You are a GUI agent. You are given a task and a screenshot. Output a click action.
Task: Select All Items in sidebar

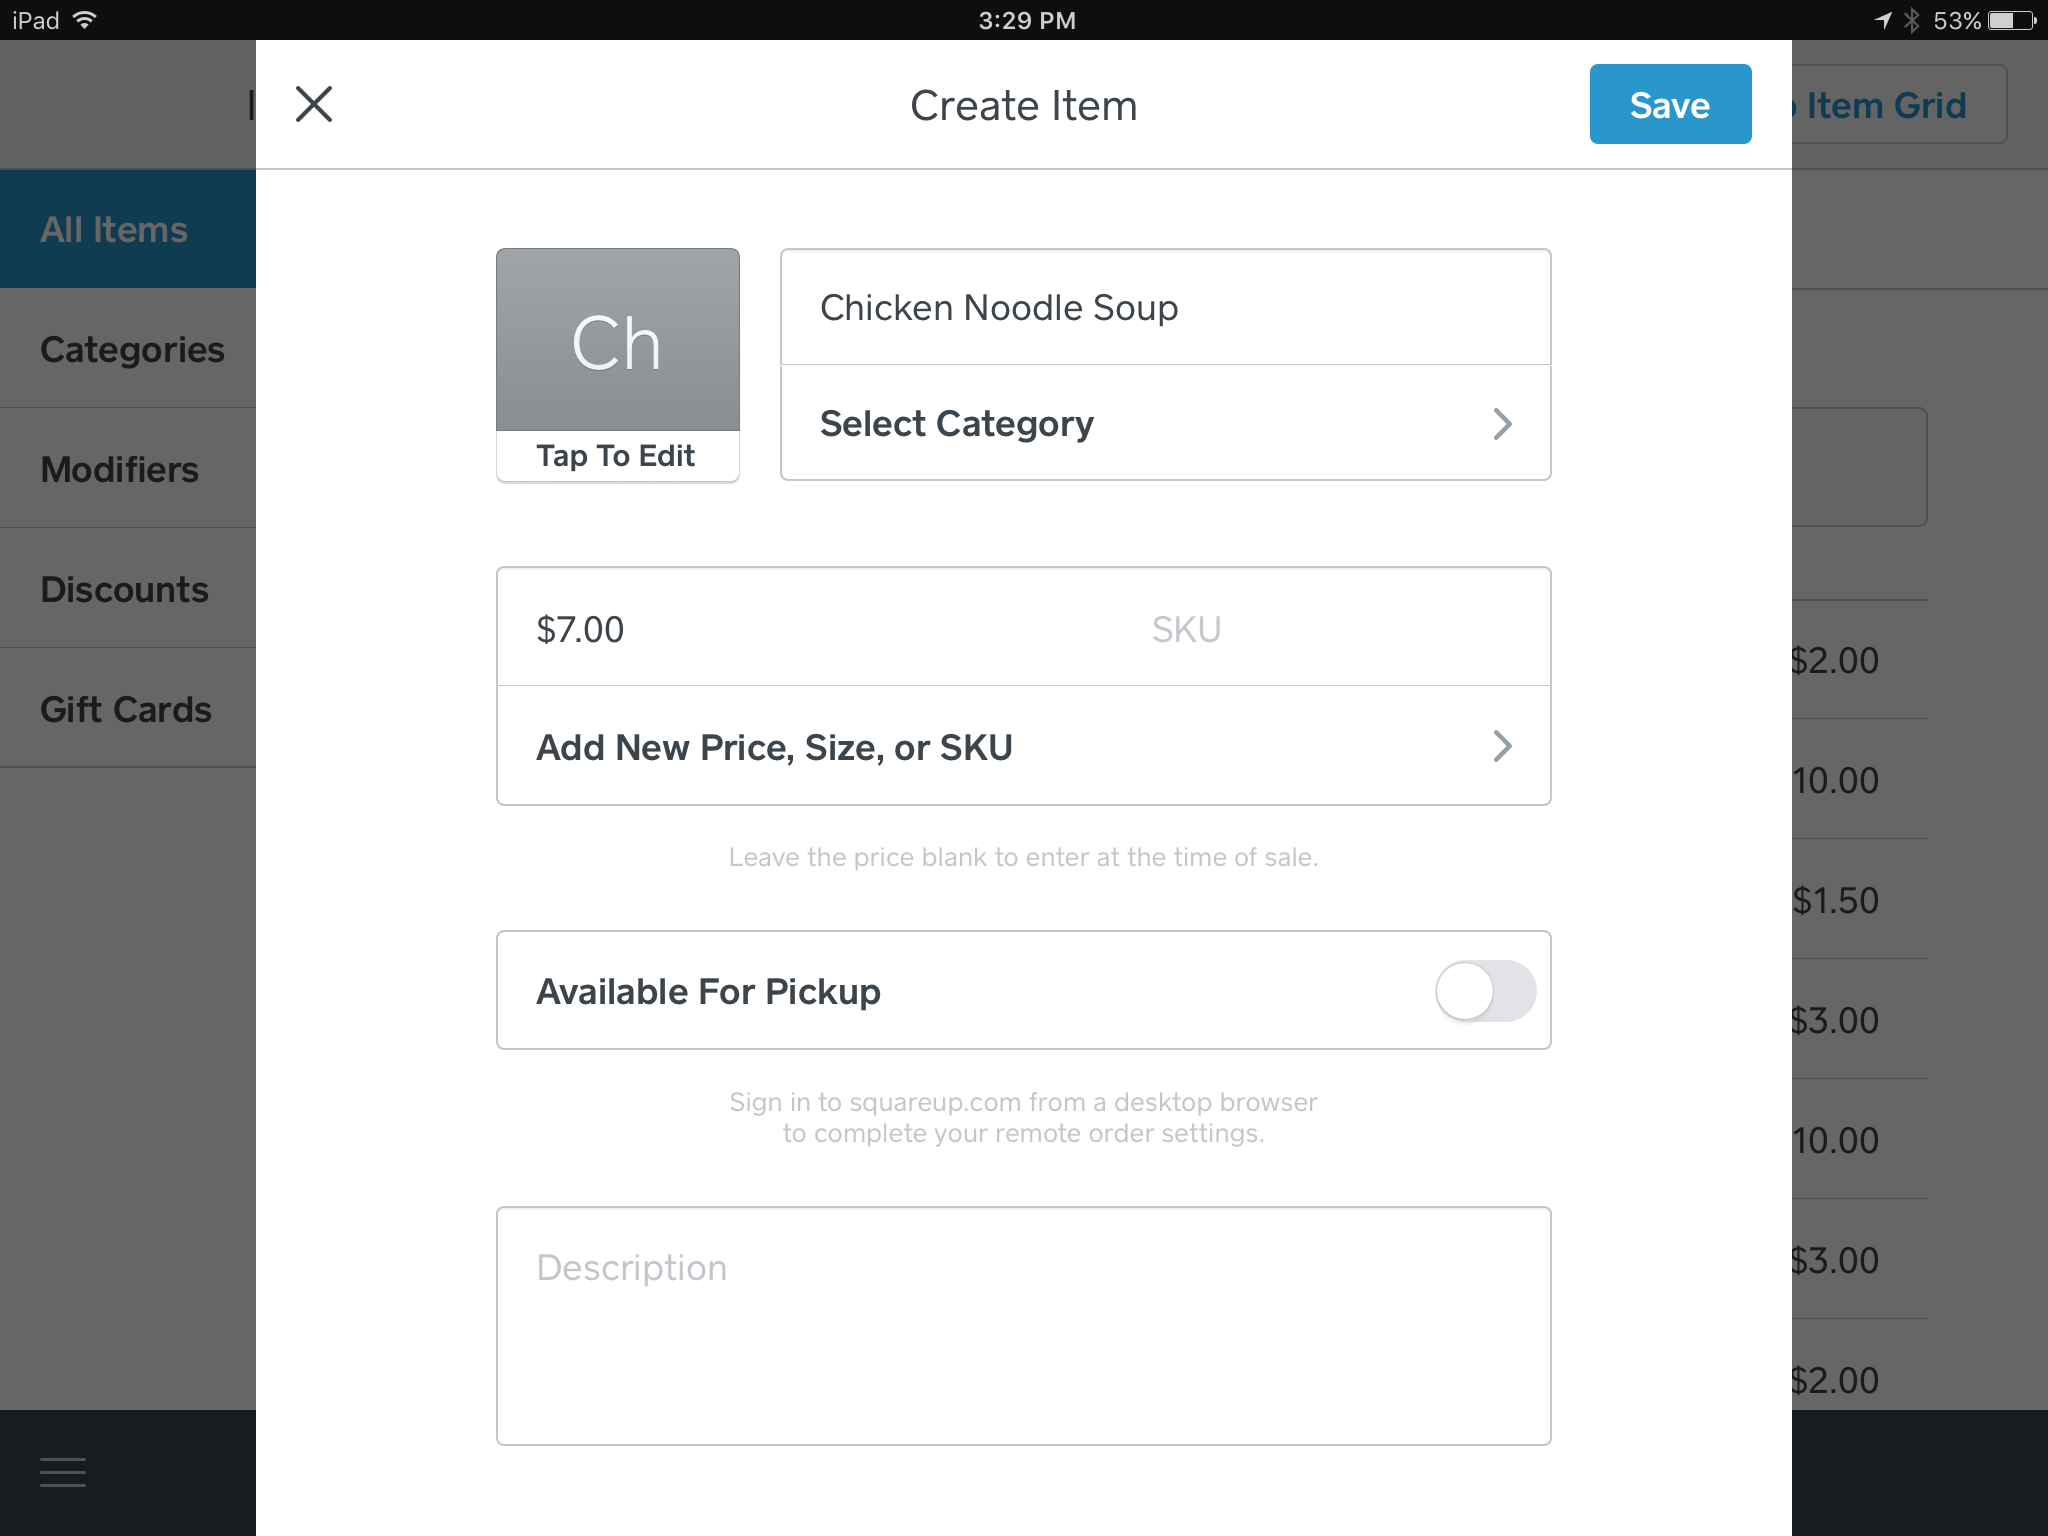click(115, 230)
